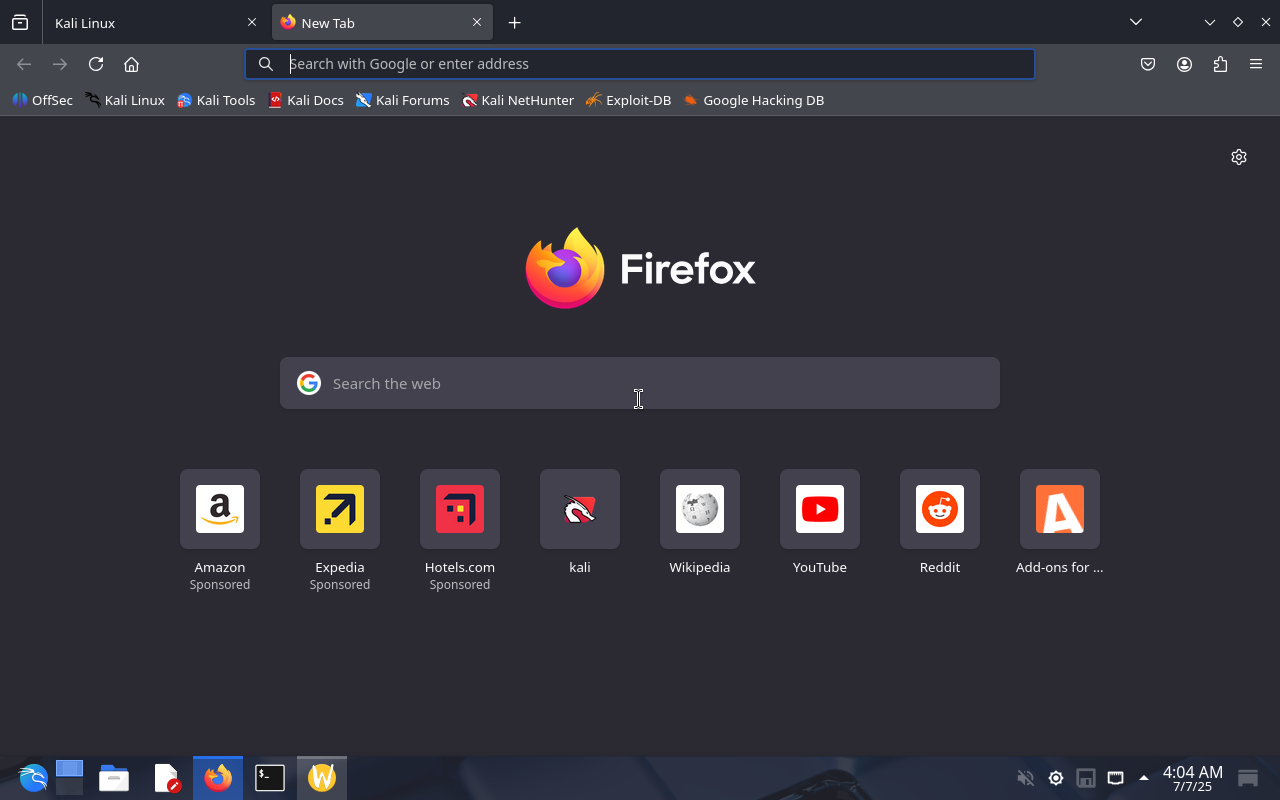The image size is (1280, 800).
Task: Close the Kali Linux tab
Action: point(252,22)
